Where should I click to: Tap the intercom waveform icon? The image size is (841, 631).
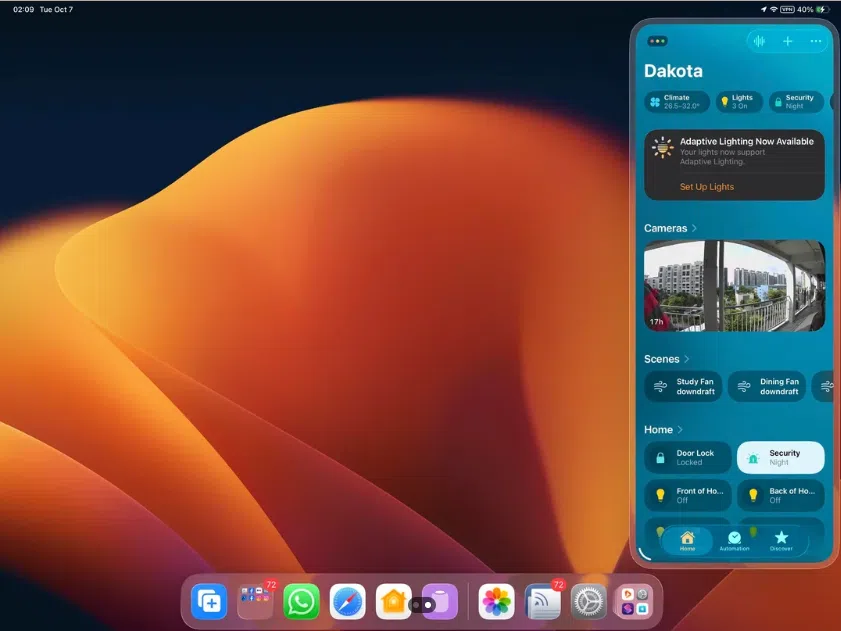click(760, 41)
